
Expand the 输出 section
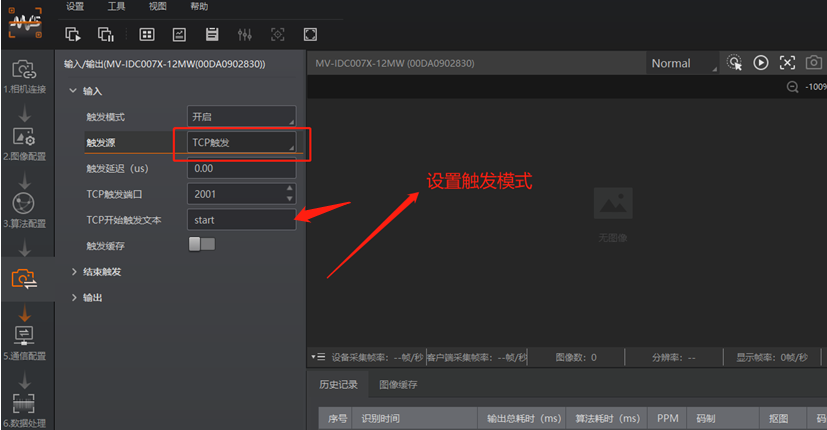(74, 298)
